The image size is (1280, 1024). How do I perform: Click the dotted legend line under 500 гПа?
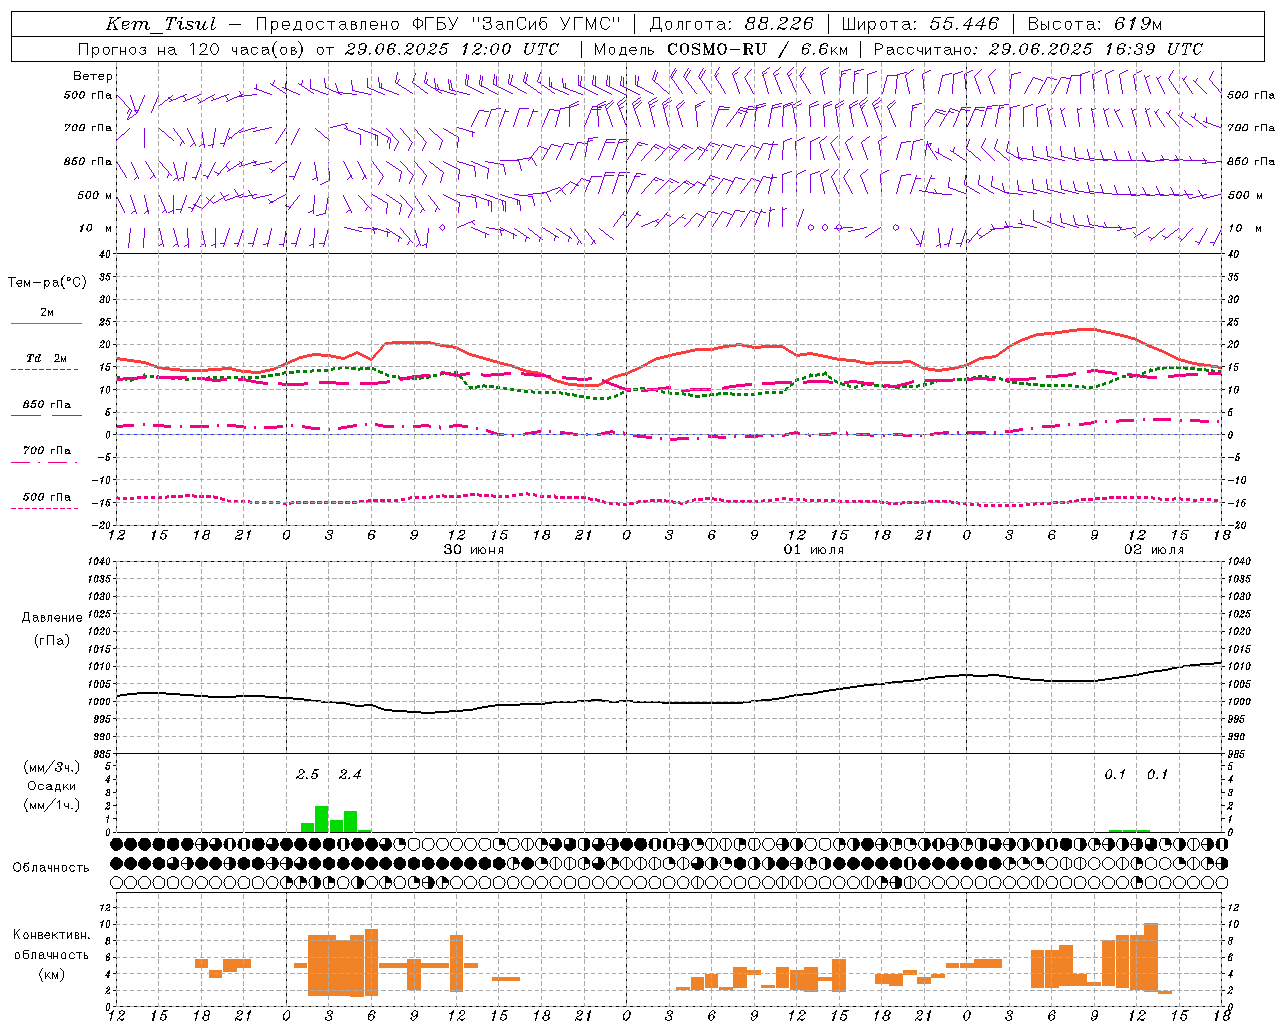tap(45, 508)
